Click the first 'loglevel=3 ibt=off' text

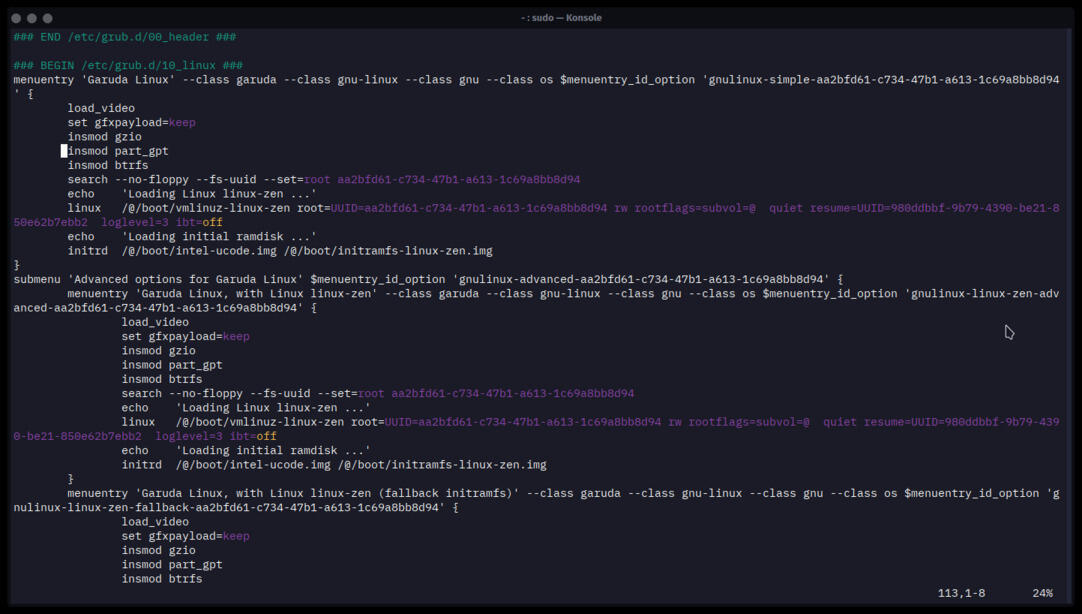pos(161,223)
